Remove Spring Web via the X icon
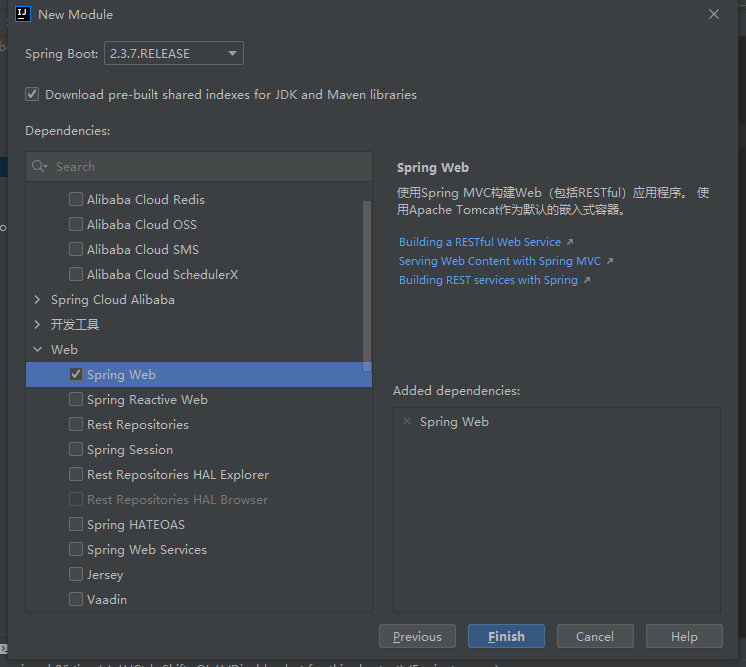Viewport: 746px width, 667px height. (407, 422)
